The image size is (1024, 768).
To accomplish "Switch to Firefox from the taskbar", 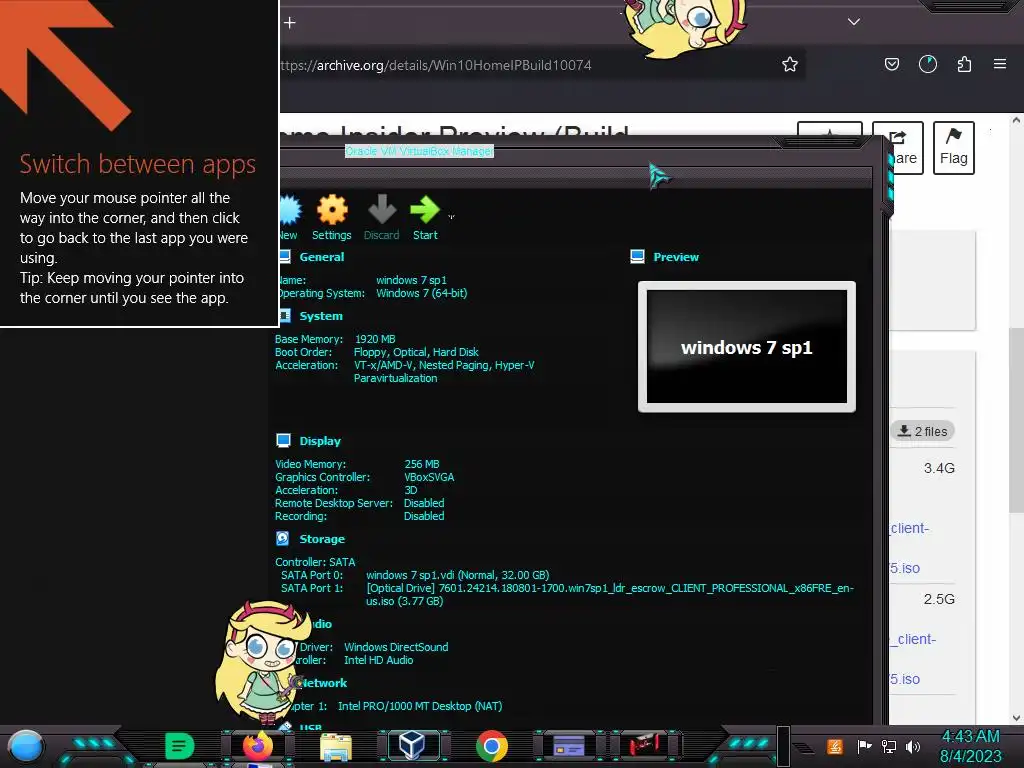I will [x=258, y=746].
